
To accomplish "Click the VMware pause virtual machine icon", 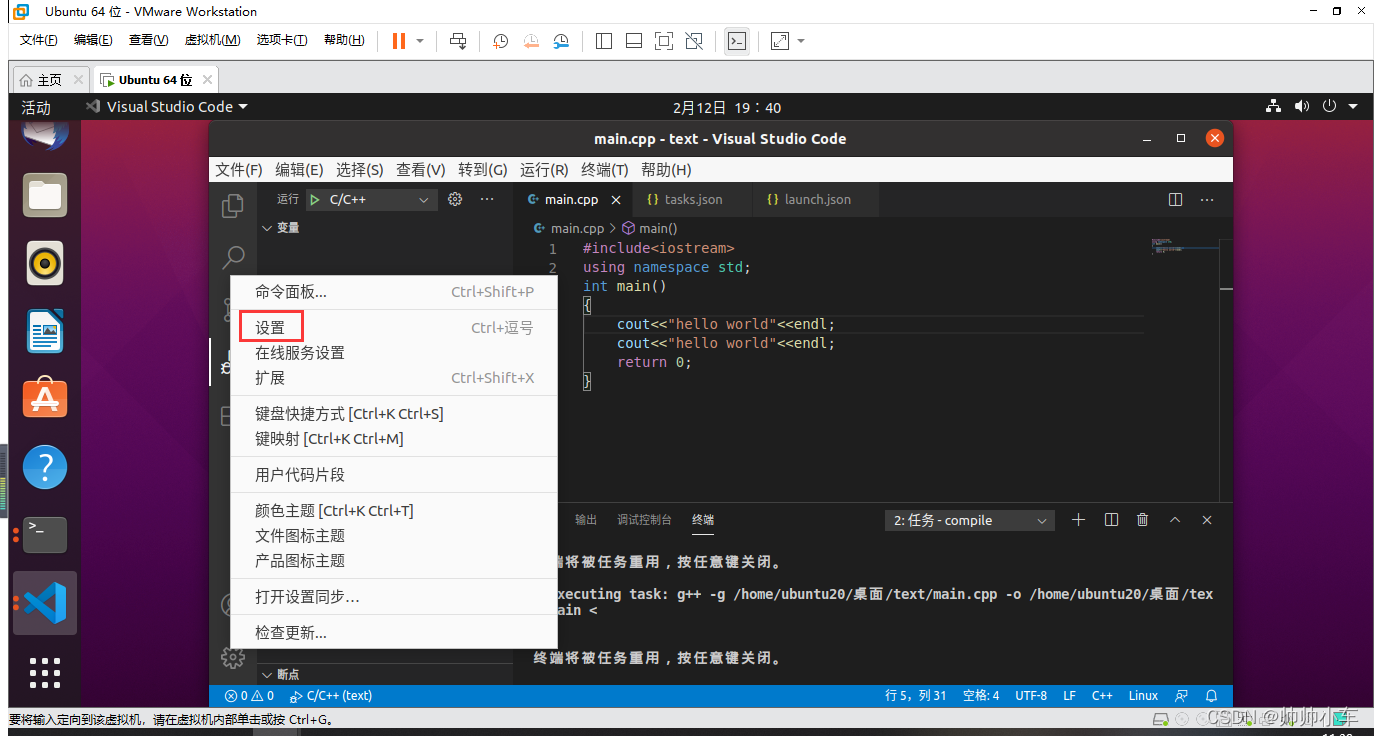I will coord(399,41).
